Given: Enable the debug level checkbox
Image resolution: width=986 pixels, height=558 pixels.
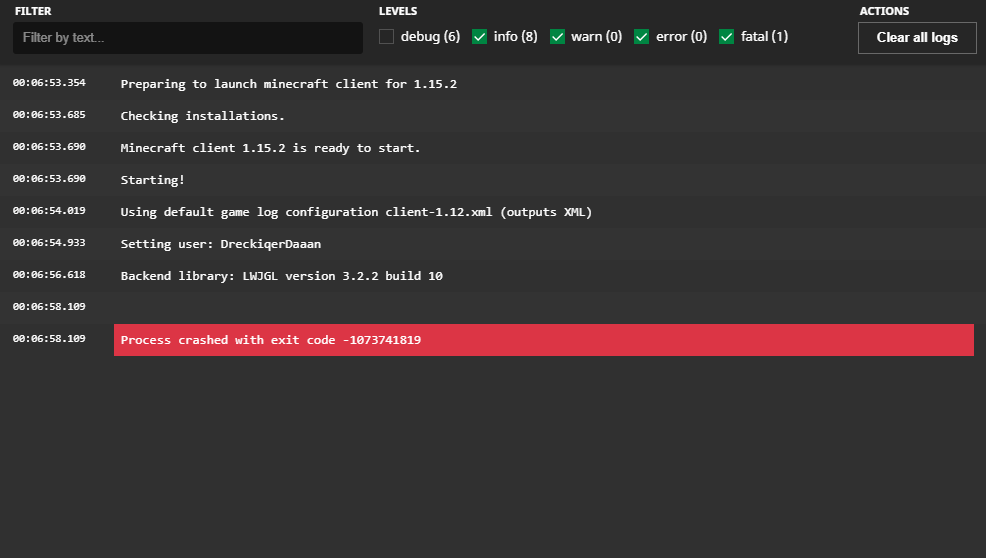Looking at the screenshot, I should click(x=387, y=37).
